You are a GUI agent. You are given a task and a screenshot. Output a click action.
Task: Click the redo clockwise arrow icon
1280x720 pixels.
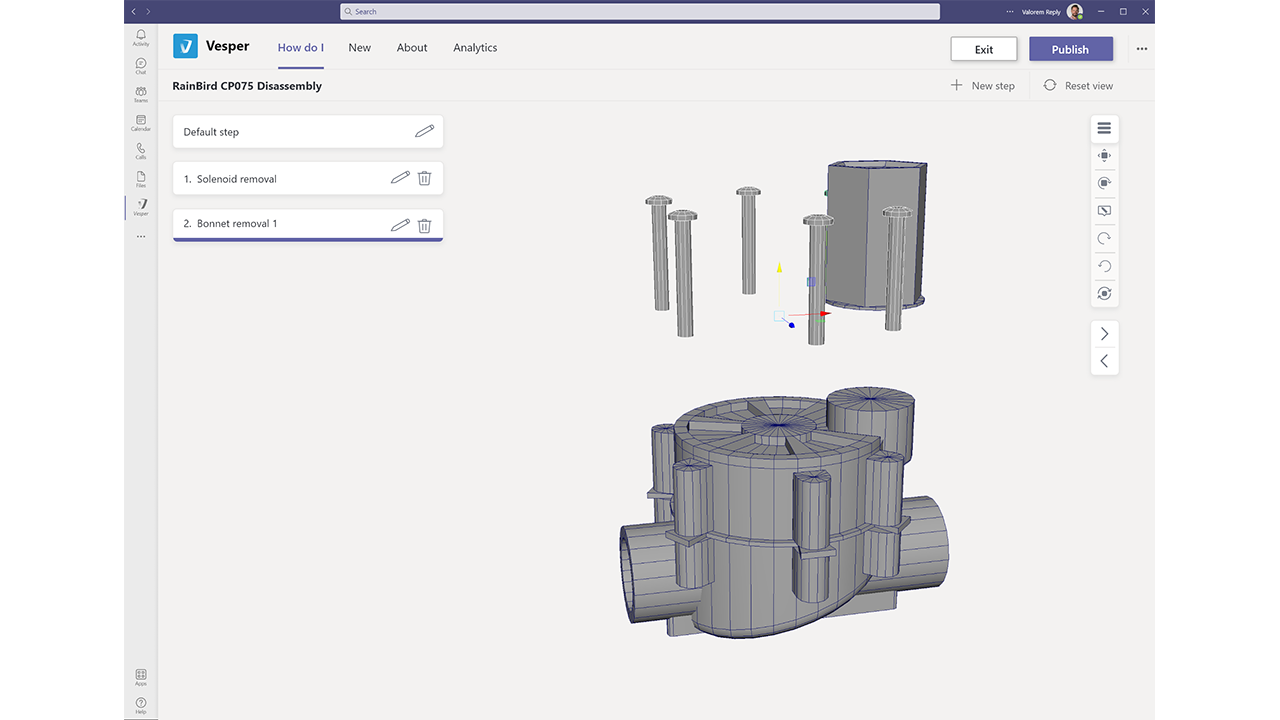pos(1104,238)
